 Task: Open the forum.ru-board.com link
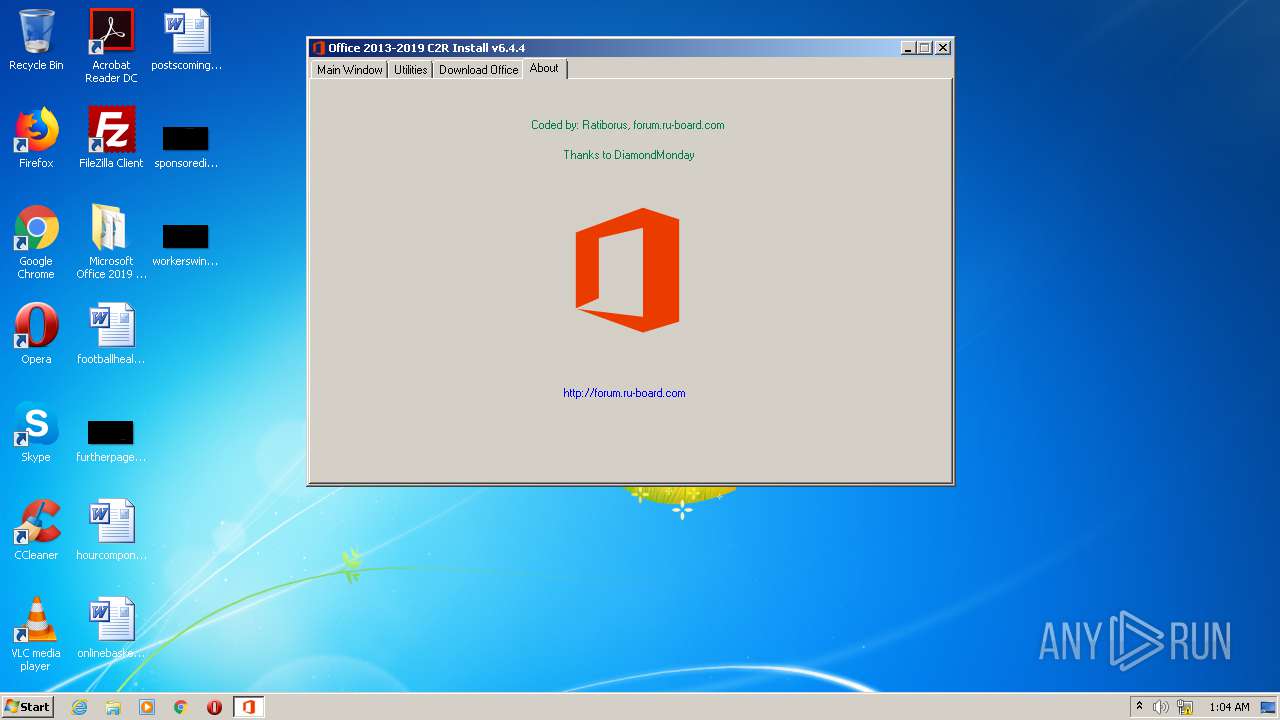click(624, 393)
